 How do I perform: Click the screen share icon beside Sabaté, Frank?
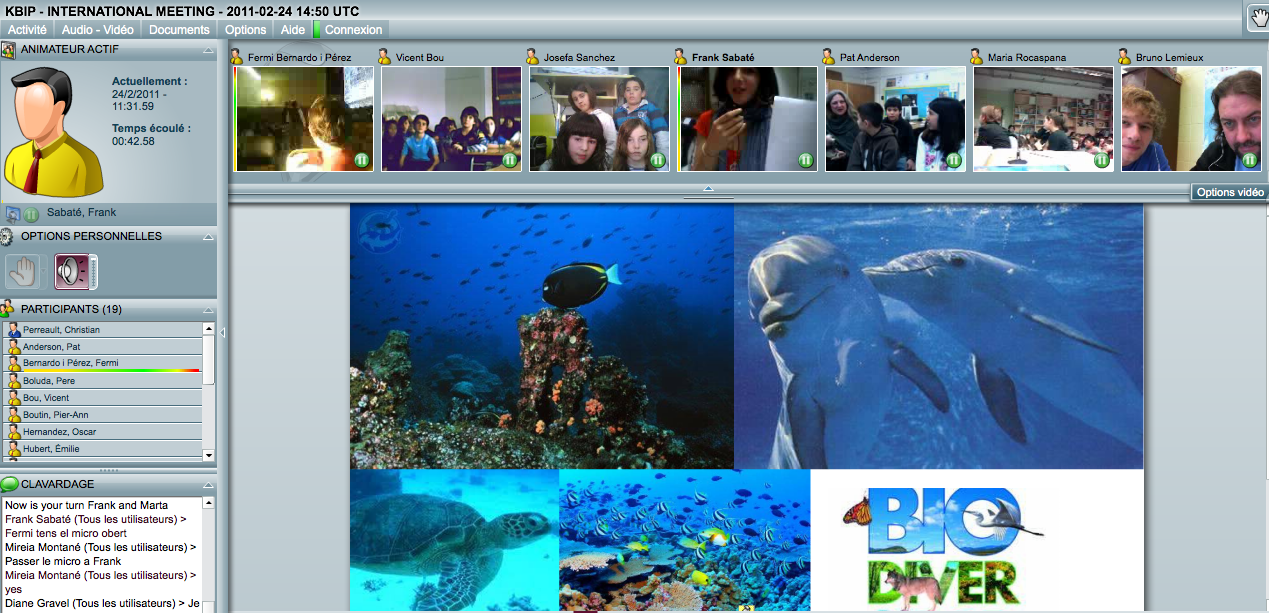tap(13, 213)
